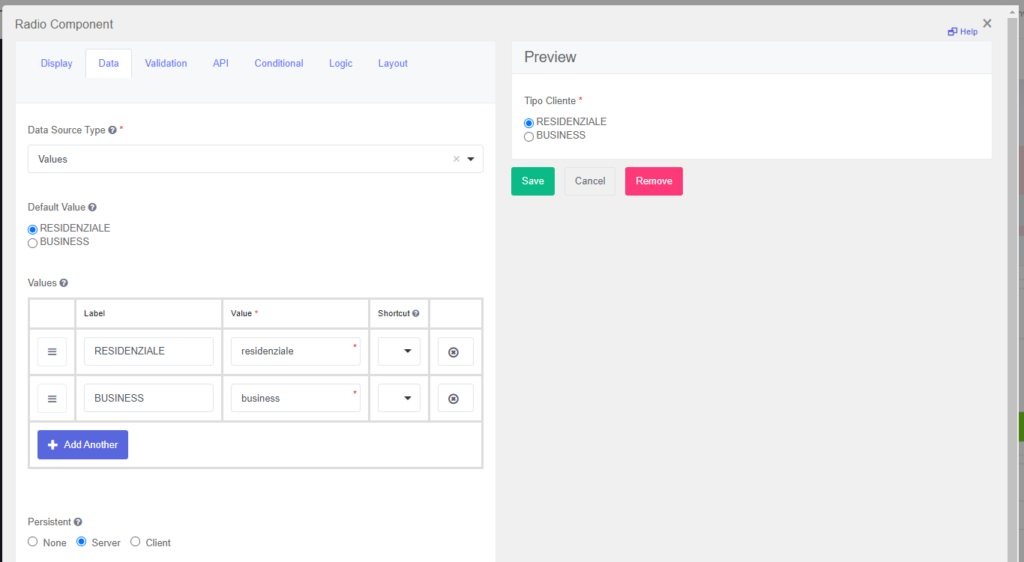Set Persistent to Client
The image size is (1024, 562).
click(135, 542)
